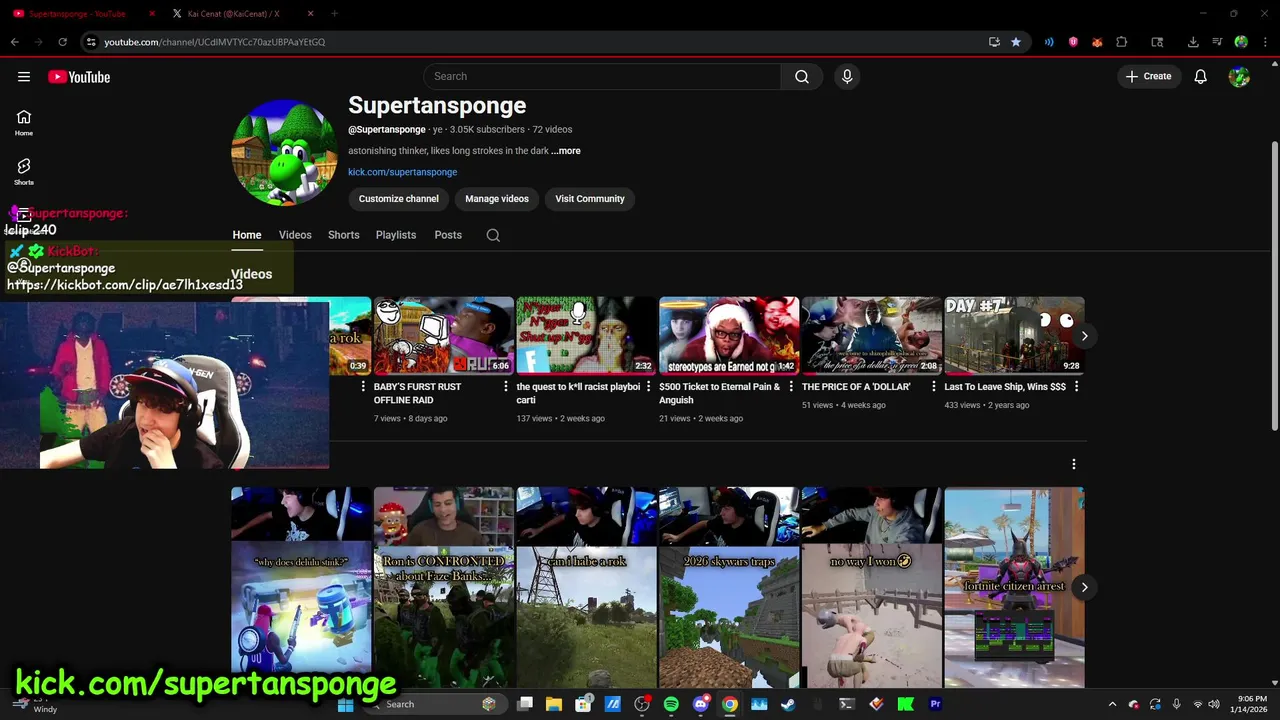
Task: Switch to the Videos channel tab
Action: 295,235
